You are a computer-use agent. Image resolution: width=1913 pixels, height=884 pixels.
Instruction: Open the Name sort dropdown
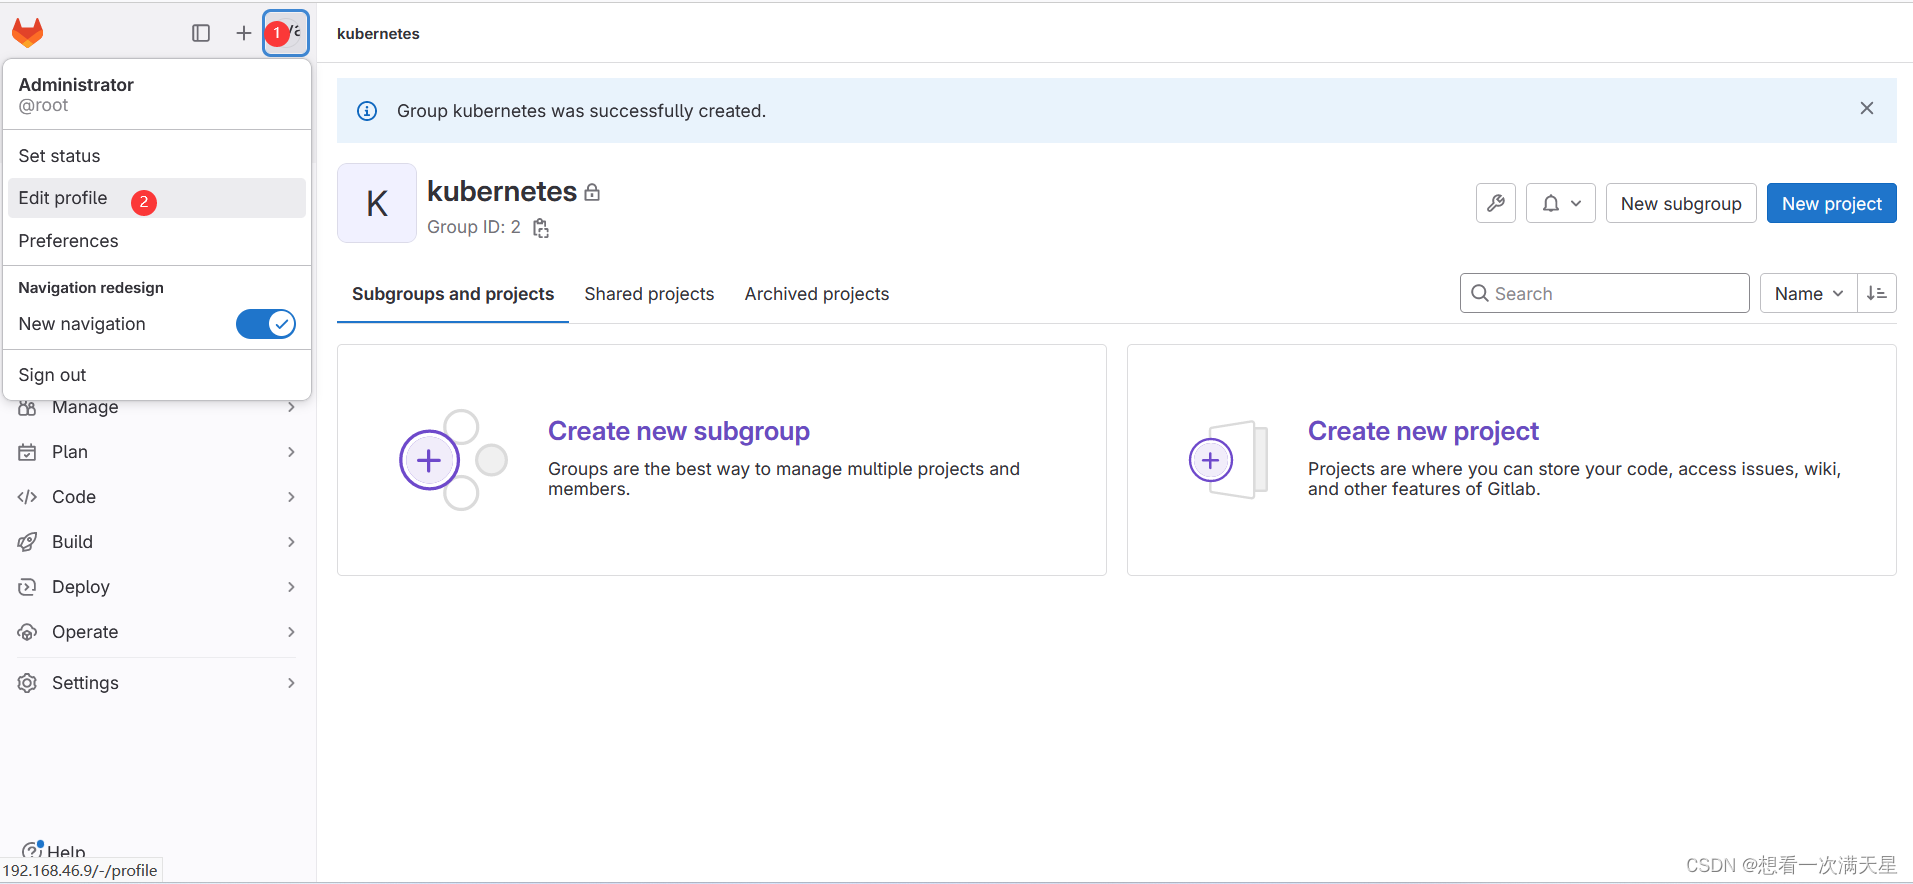click(x=1808, y=293)
